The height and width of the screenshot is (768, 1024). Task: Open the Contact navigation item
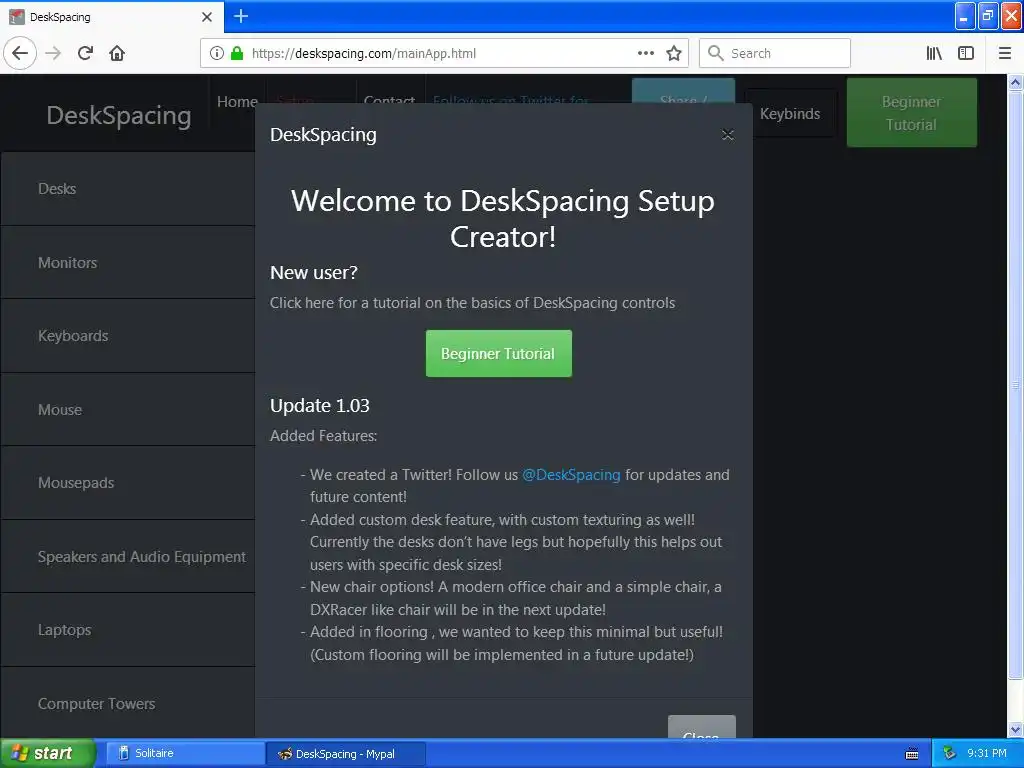point(389,100)
